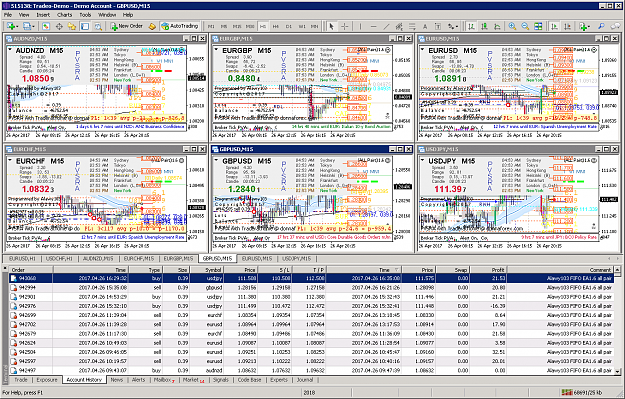This screenshot has height=399, width=625.
Task: Click the New Order button
Action: point(127,26)
